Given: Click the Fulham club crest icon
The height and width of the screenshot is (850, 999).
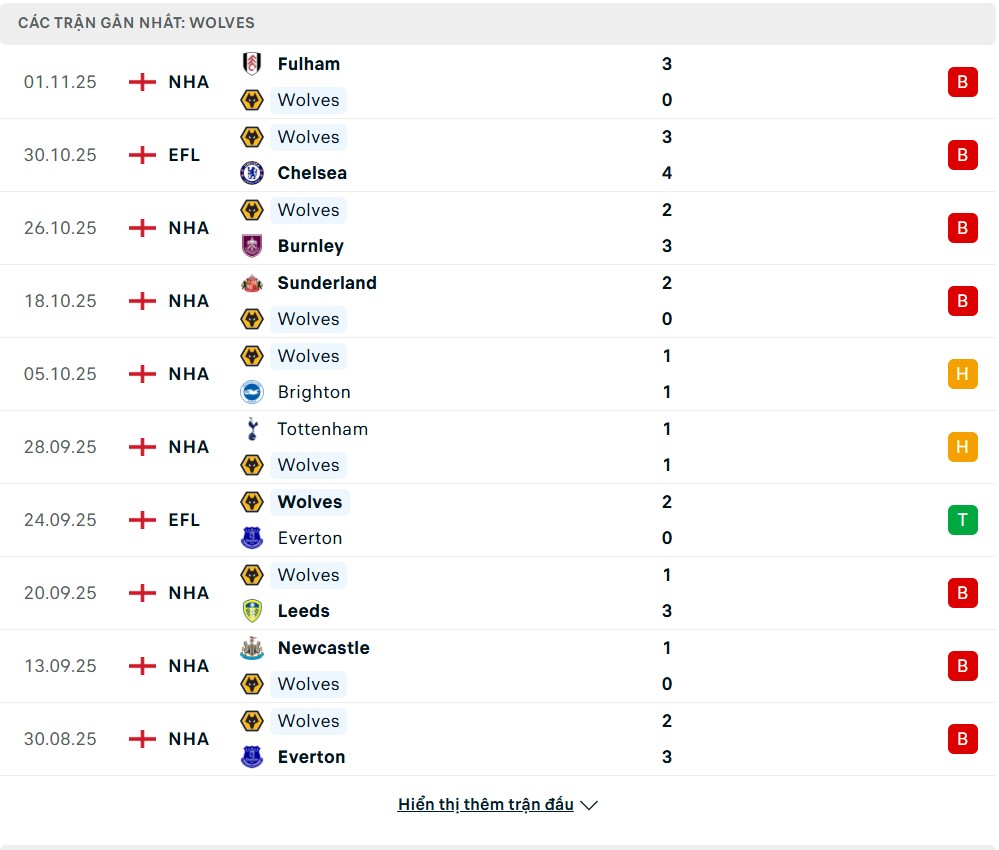Looking at the screenshot, I should pos(252,64).
